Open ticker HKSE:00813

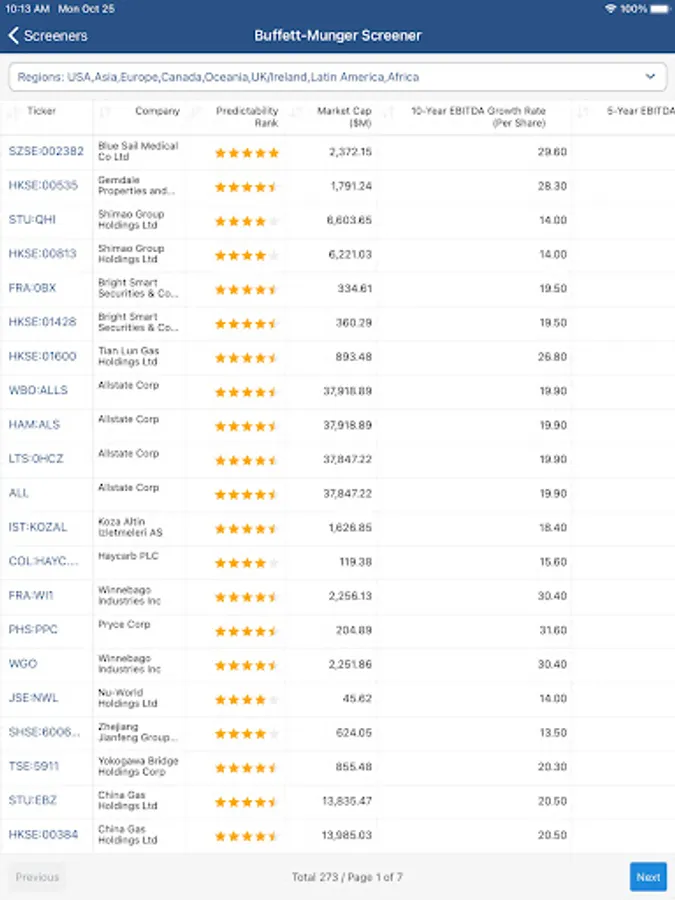(x=42, y=254)
